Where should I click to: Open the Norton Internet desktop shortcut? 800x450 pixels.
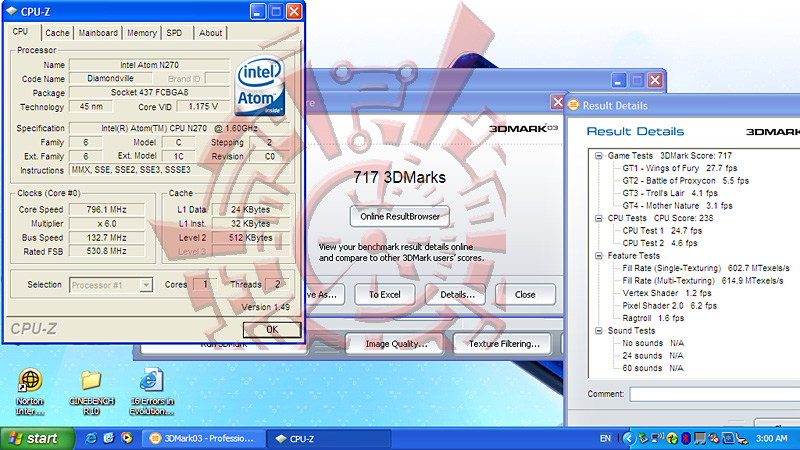point(30,392)
